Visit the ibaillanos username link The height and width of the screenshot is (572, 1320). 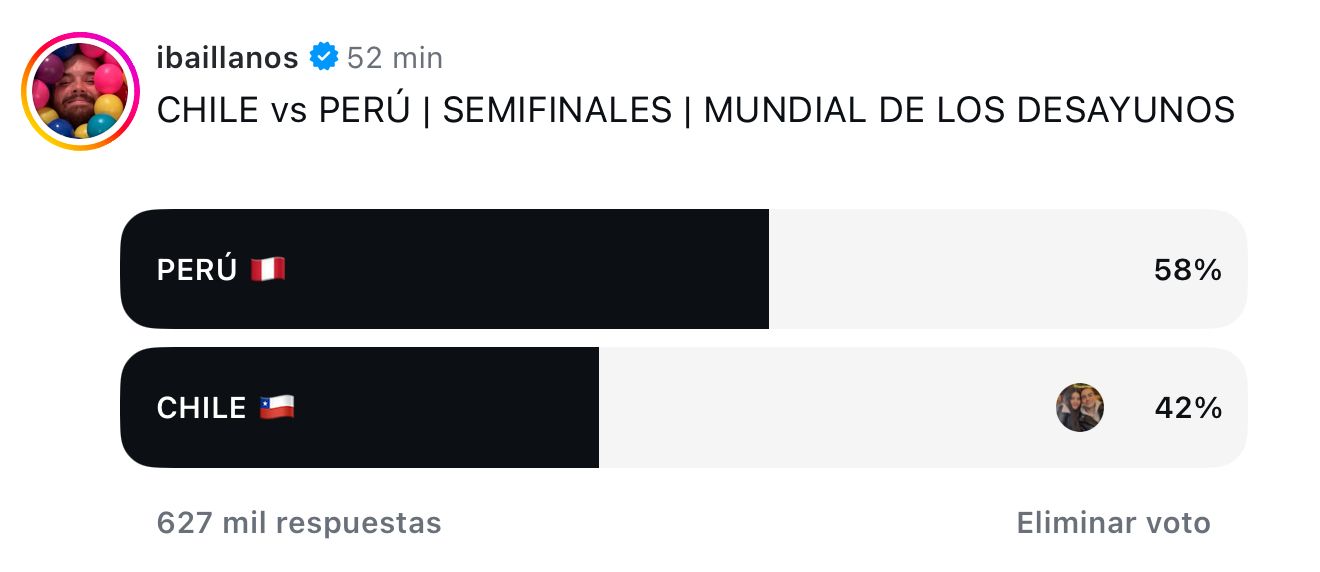tap(227, 58)
